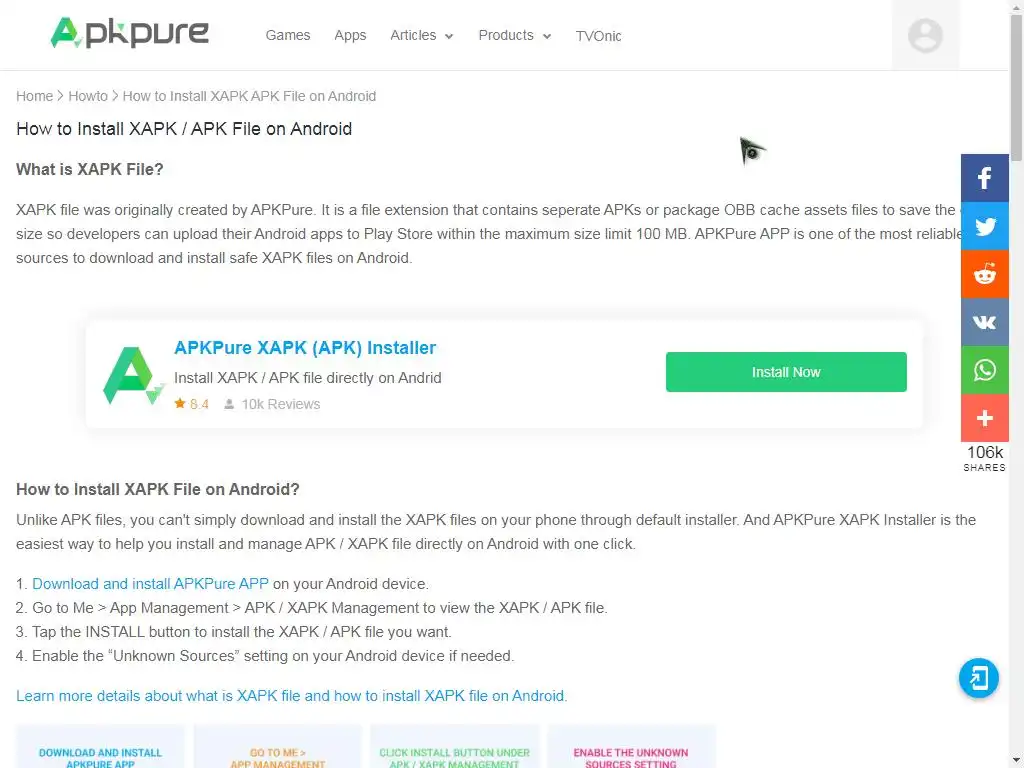Screen dimensions: 1024x768
Task: Click the vertical page scrollbar thumb
Action: pos(1016,86)
